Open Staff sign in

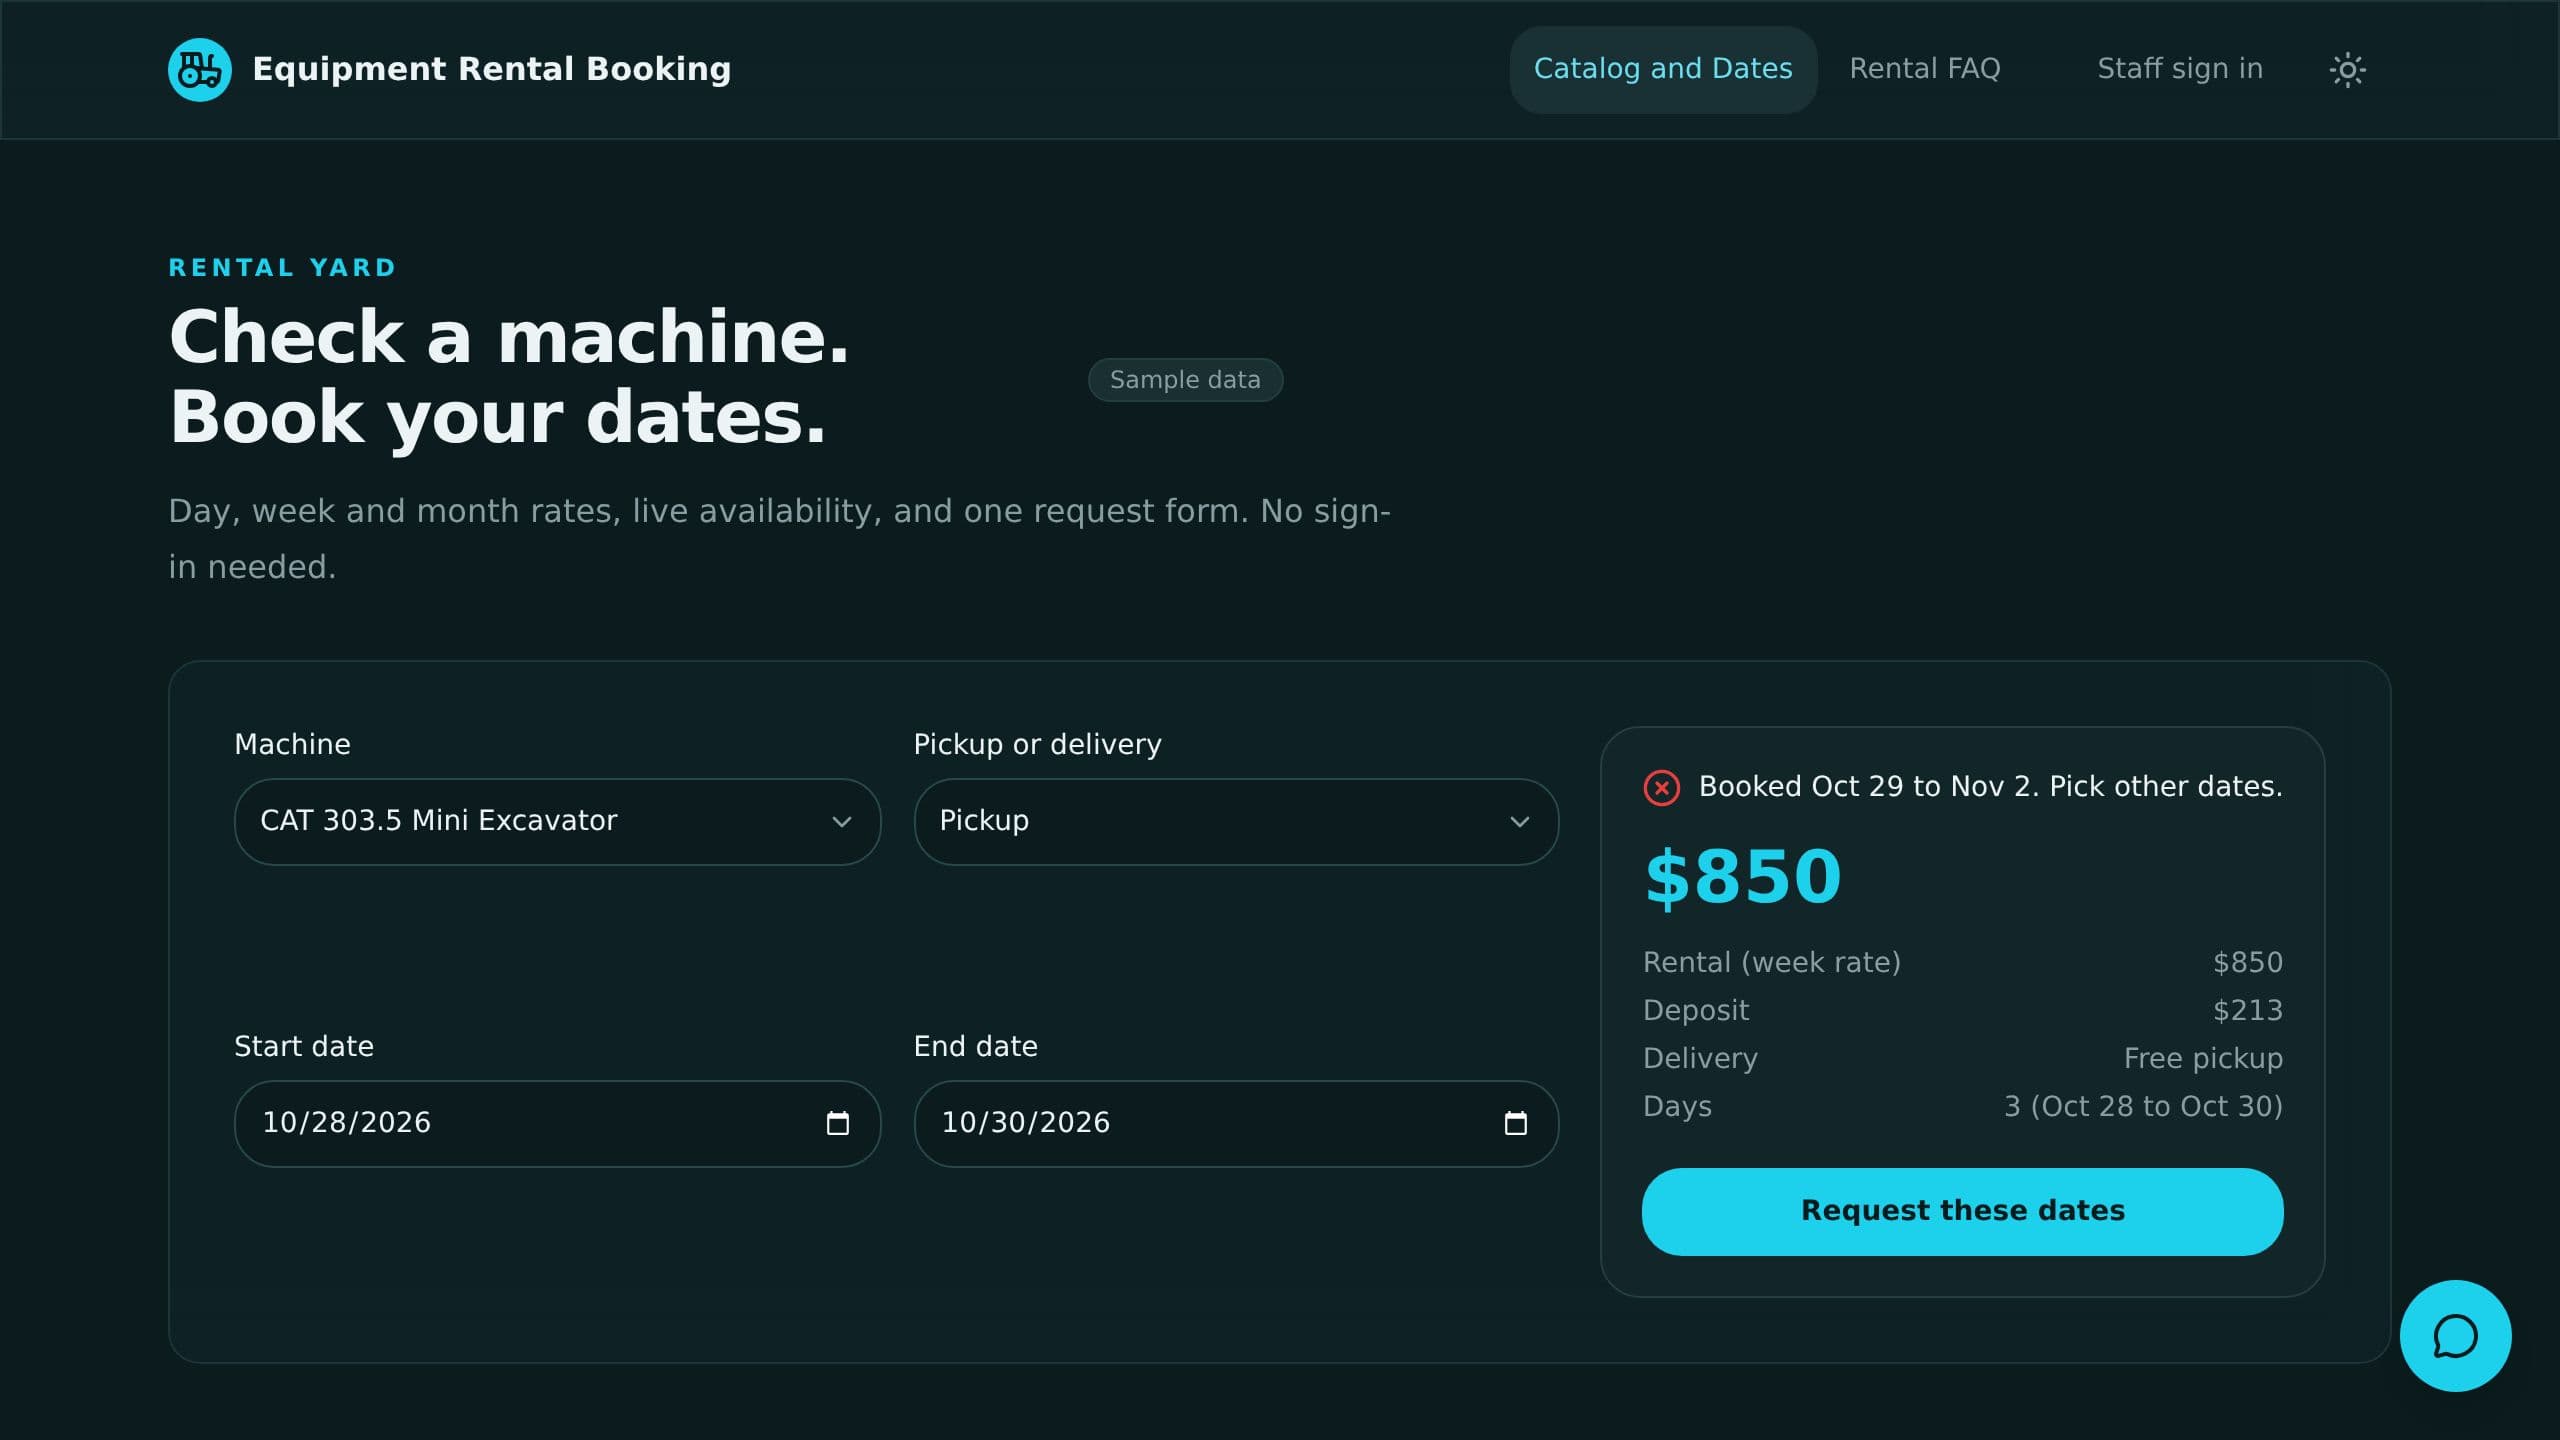pos(2180,69)
